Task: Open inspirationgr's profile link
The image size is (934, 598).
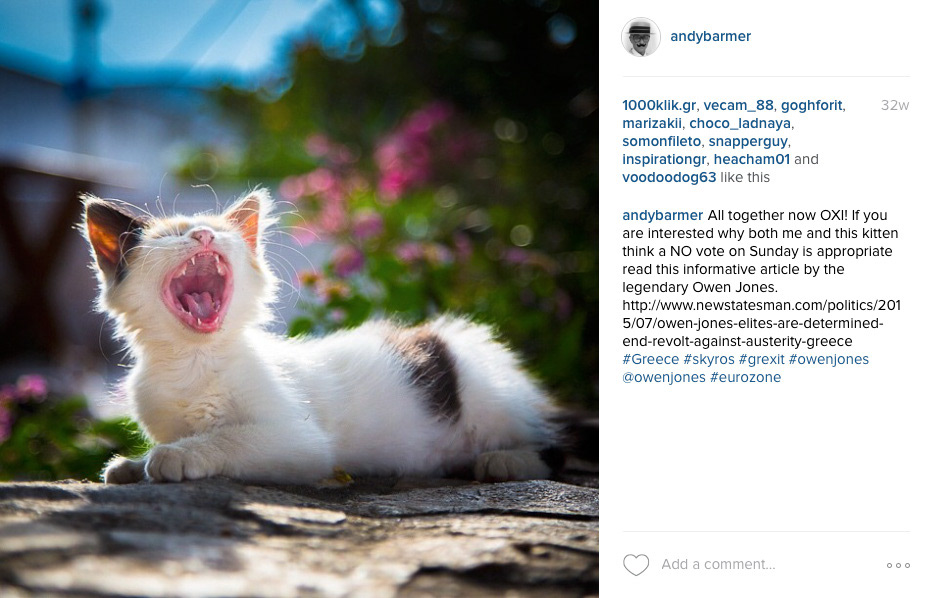Action: (x=664, y=159)
